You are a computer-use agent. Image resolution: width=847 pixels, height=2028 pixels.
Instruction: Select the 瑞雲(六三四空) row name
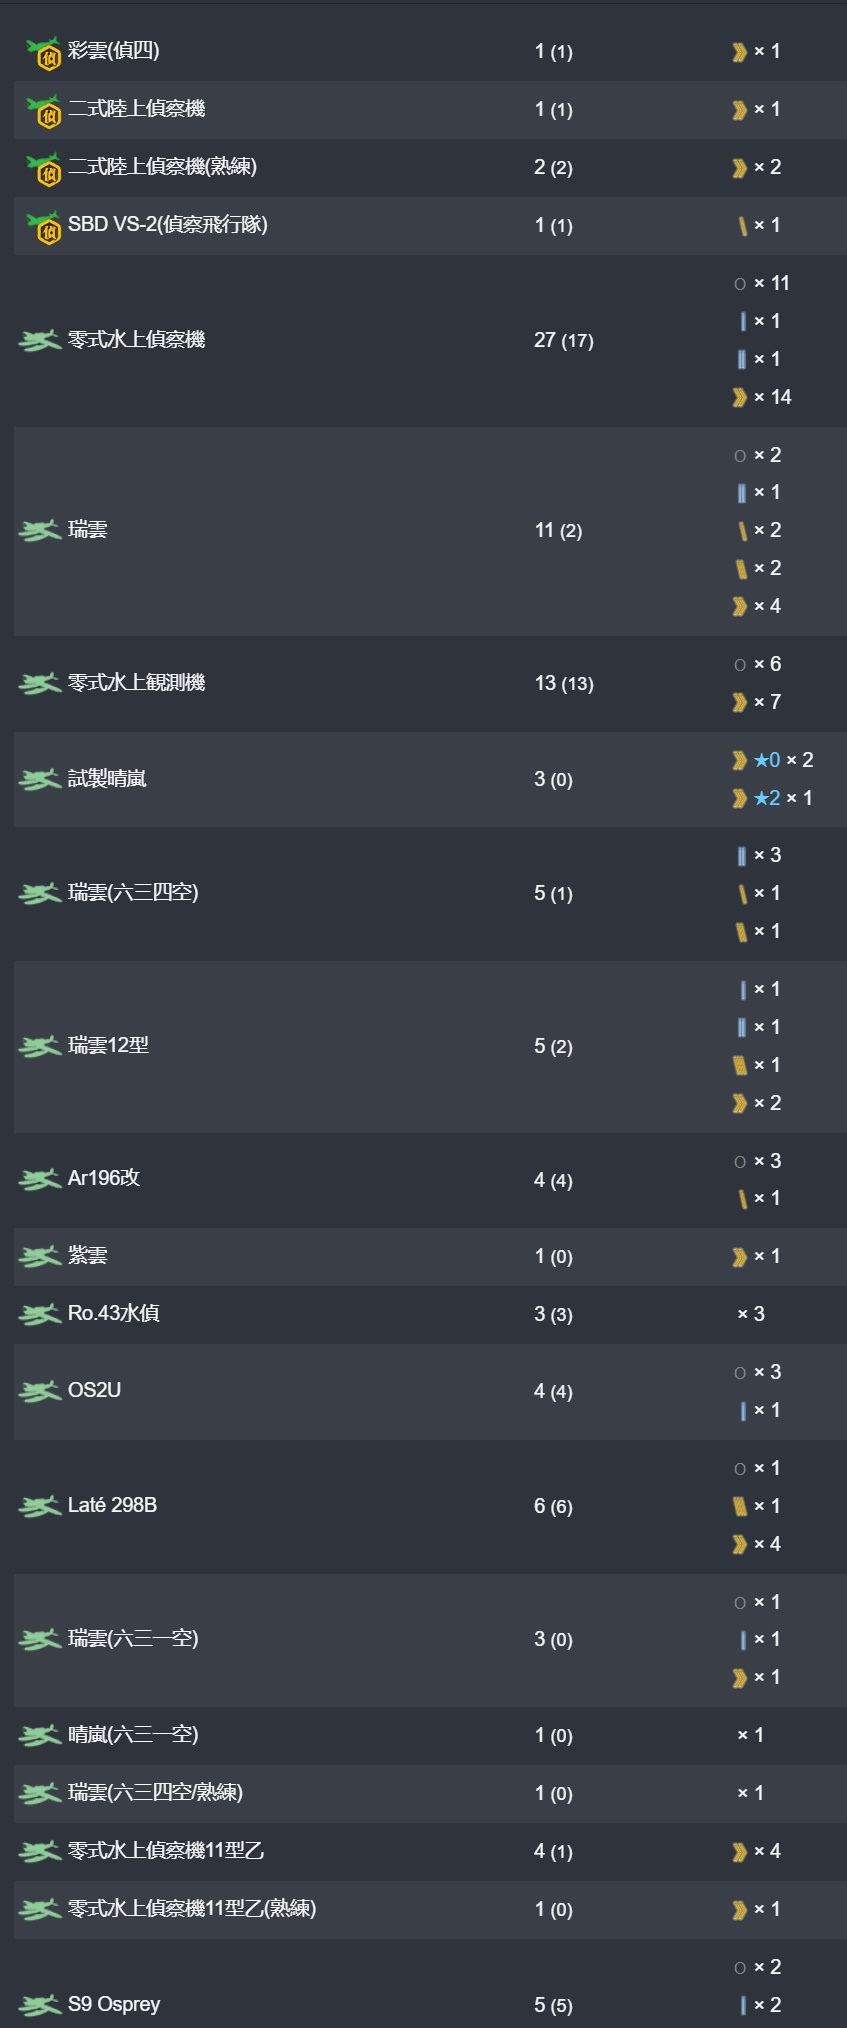134,892
